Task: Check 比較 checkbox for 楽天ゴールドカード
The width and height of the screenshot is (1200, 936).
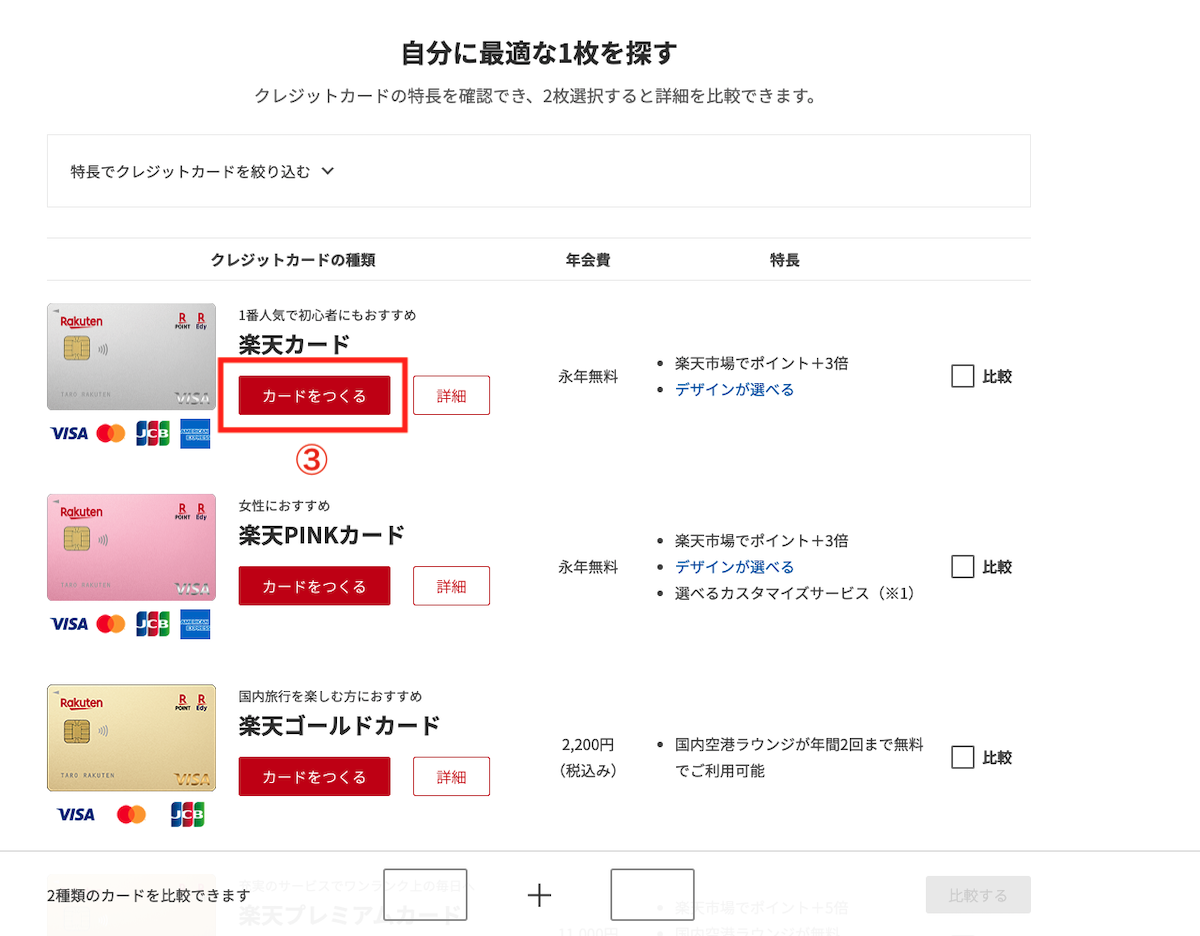Action: 962,758
